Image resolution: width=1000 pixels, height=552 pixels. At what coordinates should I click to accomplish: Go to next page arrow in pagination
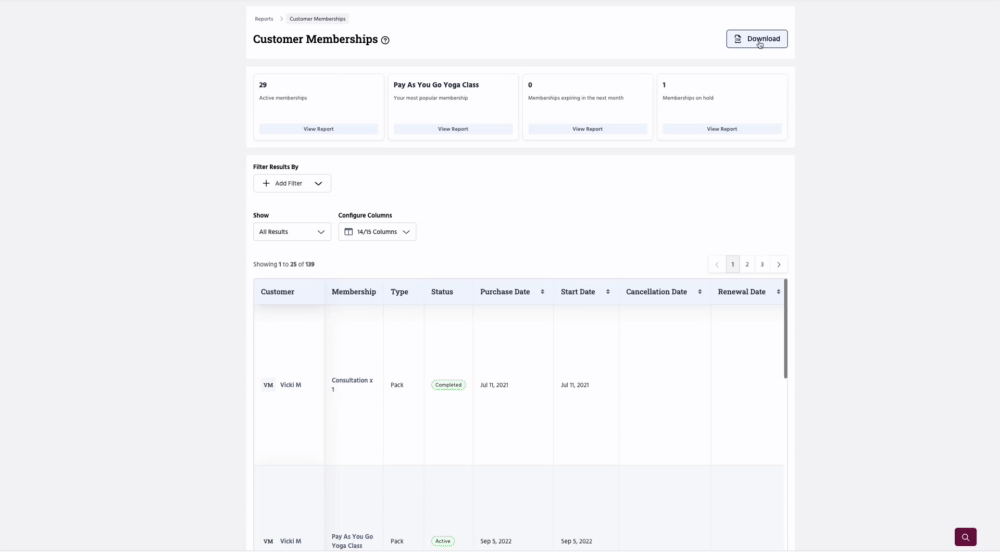coord(779,265)
